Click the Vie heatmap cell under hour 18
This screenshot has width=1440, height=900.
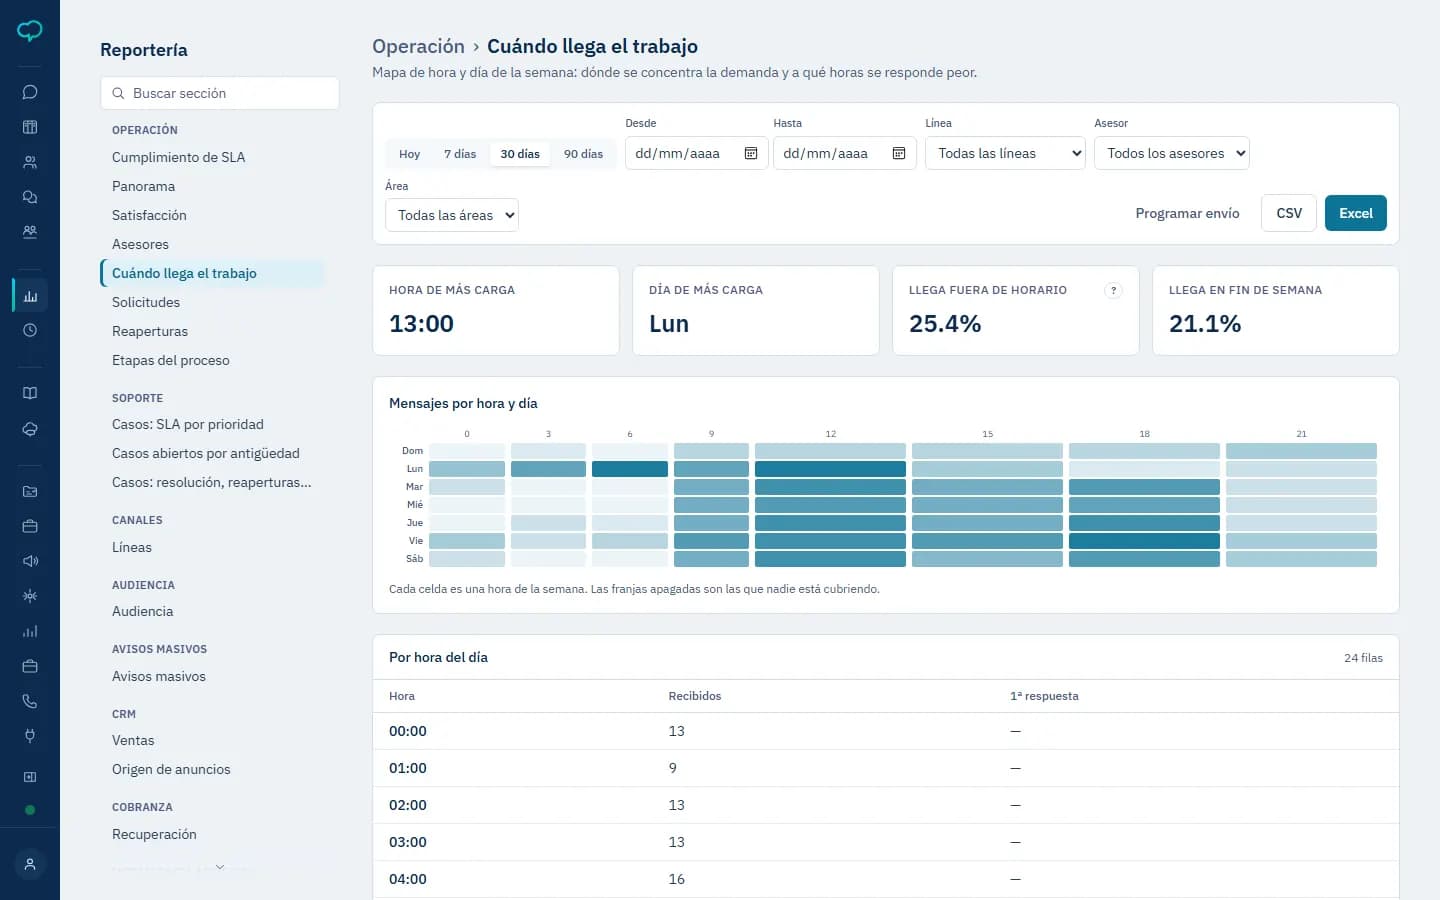point(1144,541)
